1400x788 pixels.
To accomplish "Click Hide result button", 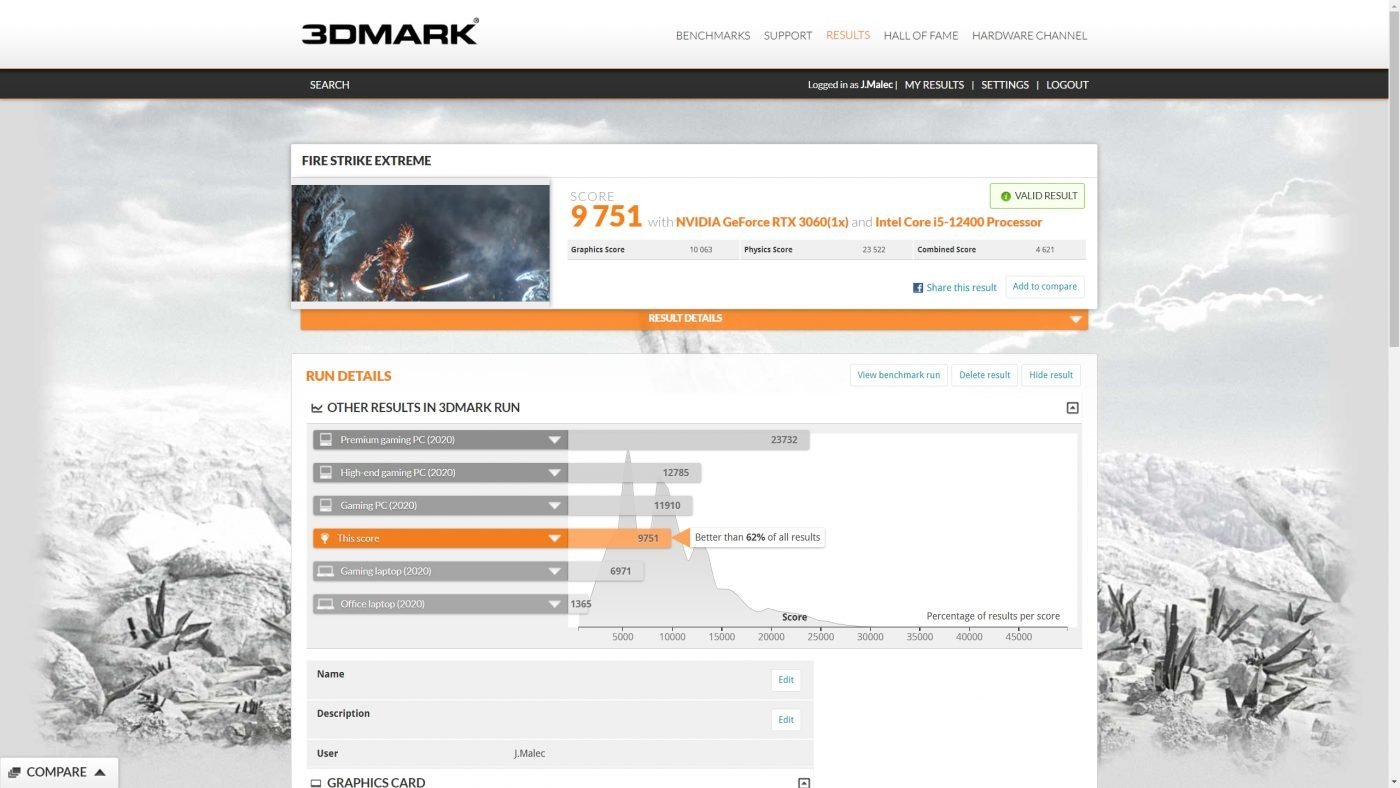I will (x=1050, y=375).
